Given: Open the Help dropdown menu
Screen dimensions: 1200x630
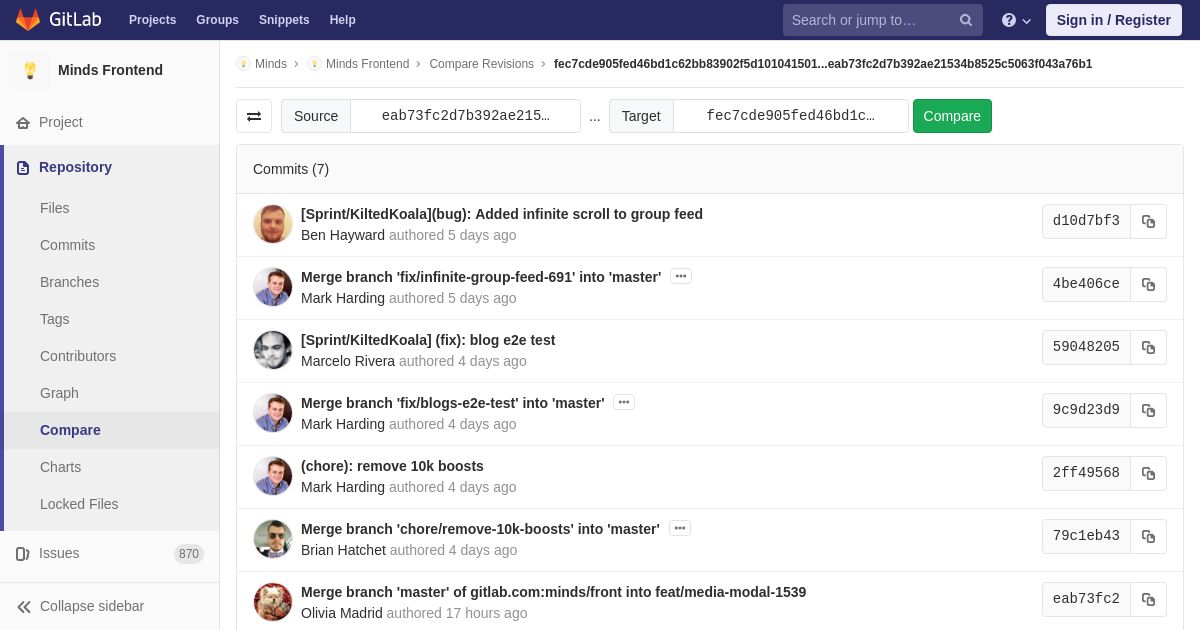Looking at the screenshot, I should pyautogui.click(x=1016, y=20).
